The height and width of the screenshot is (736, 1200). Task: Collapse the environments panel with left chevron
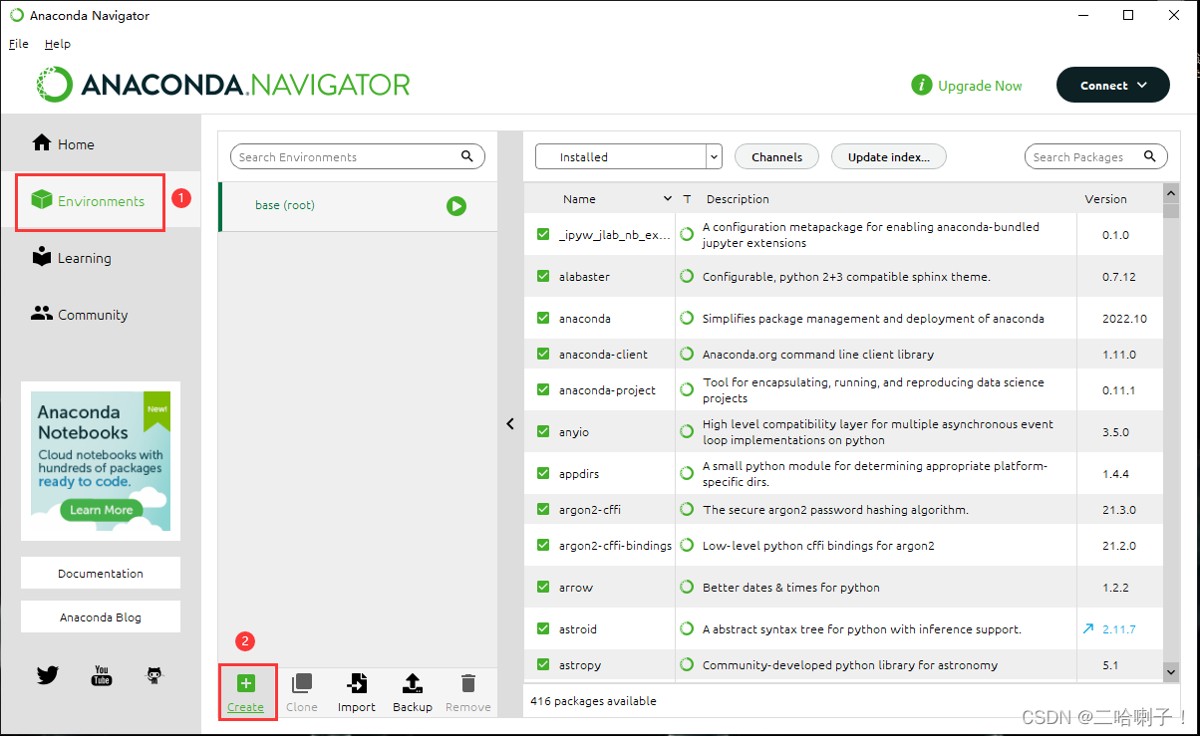[x=510, y=424]
